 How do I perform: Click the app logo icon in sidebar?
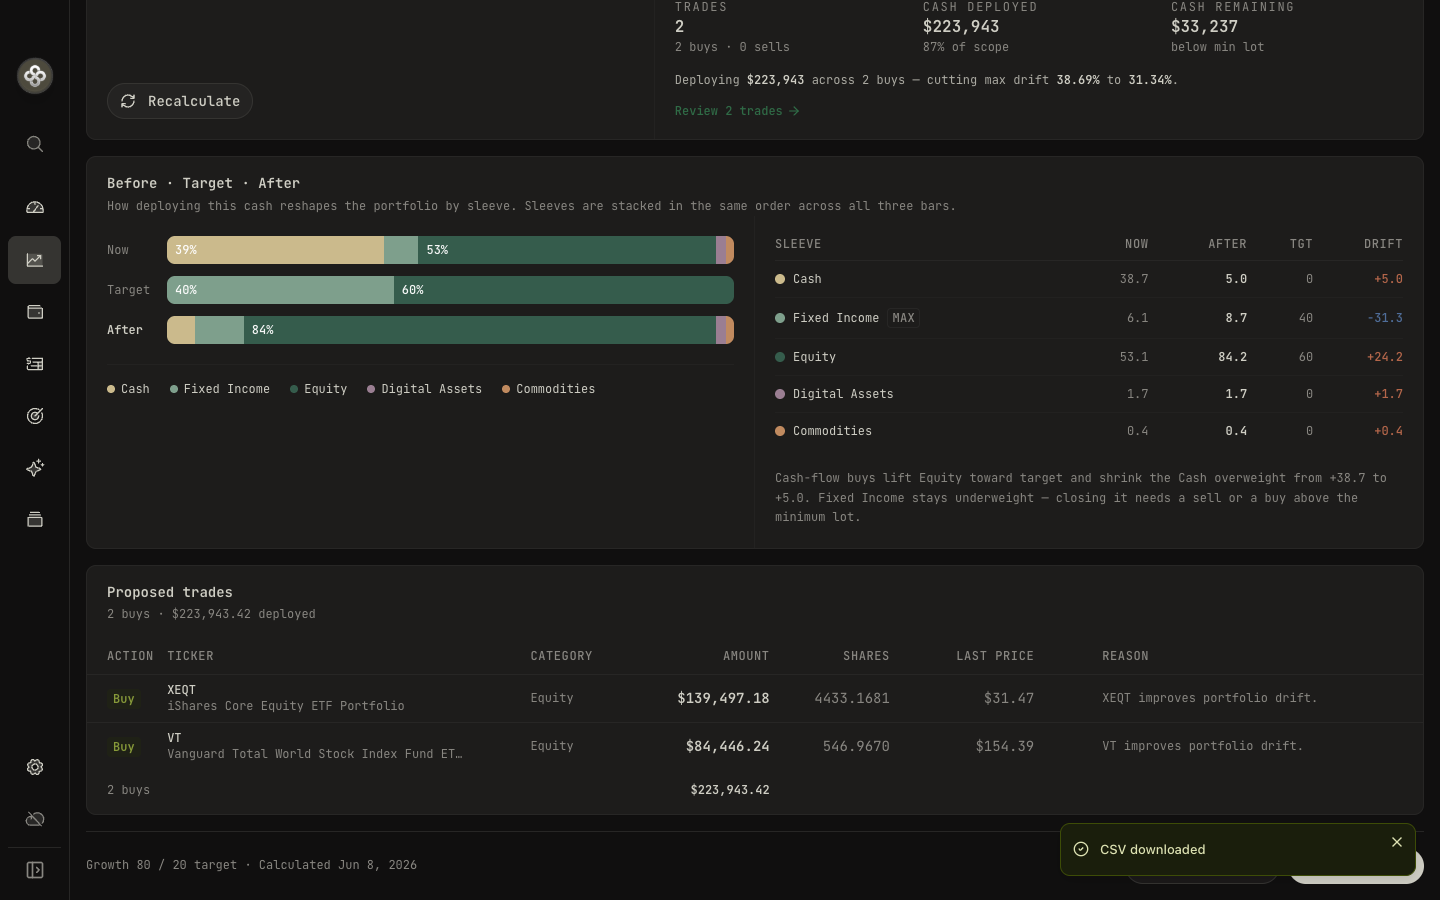pos(35,76)
